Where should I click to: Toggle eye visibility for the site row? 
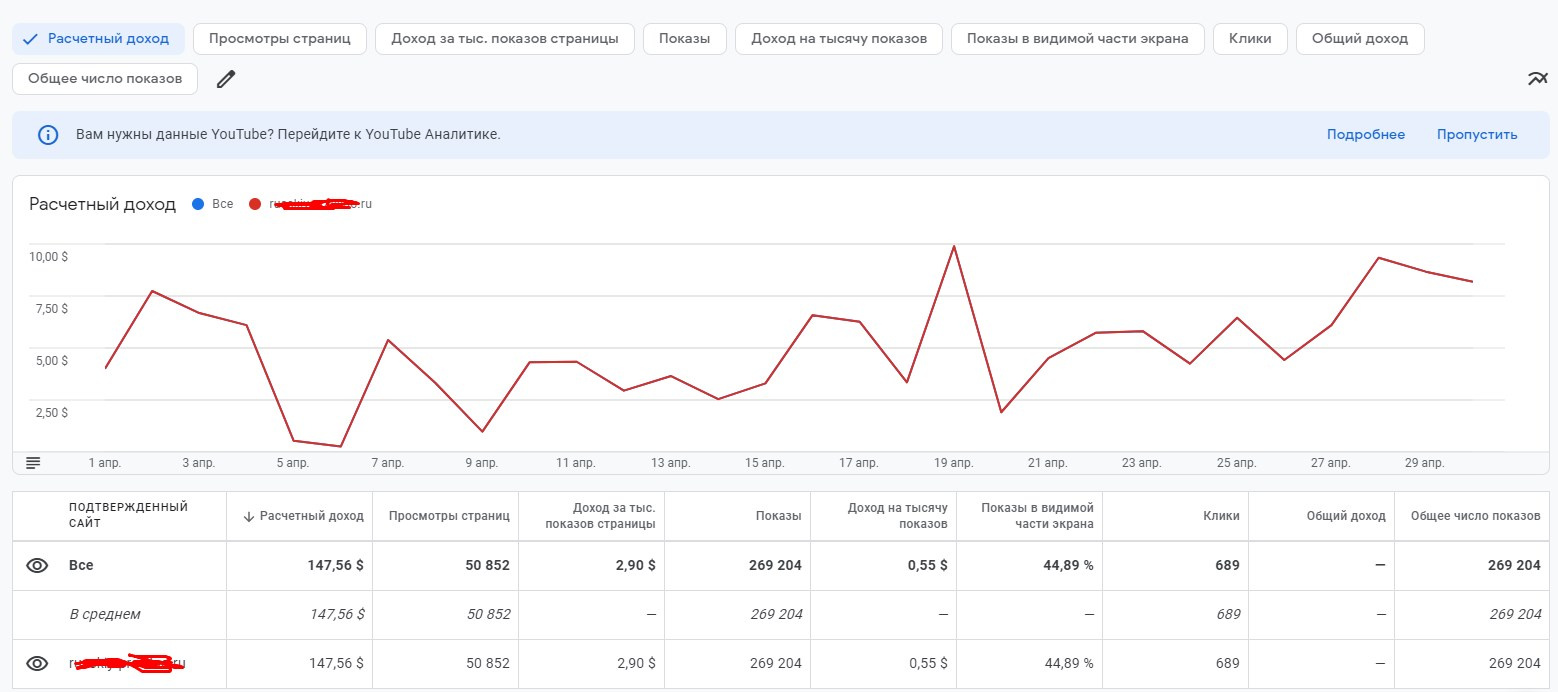[x=37, y=663]
